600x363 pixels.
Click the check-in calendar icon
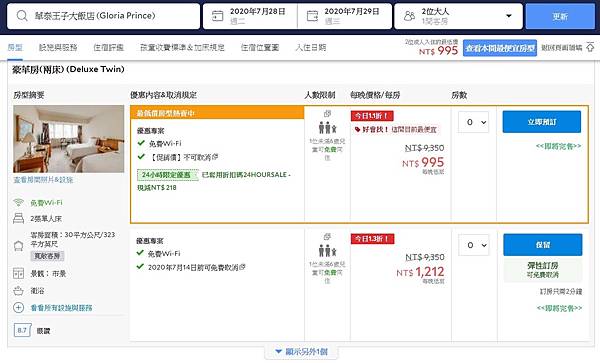(217, 16)
